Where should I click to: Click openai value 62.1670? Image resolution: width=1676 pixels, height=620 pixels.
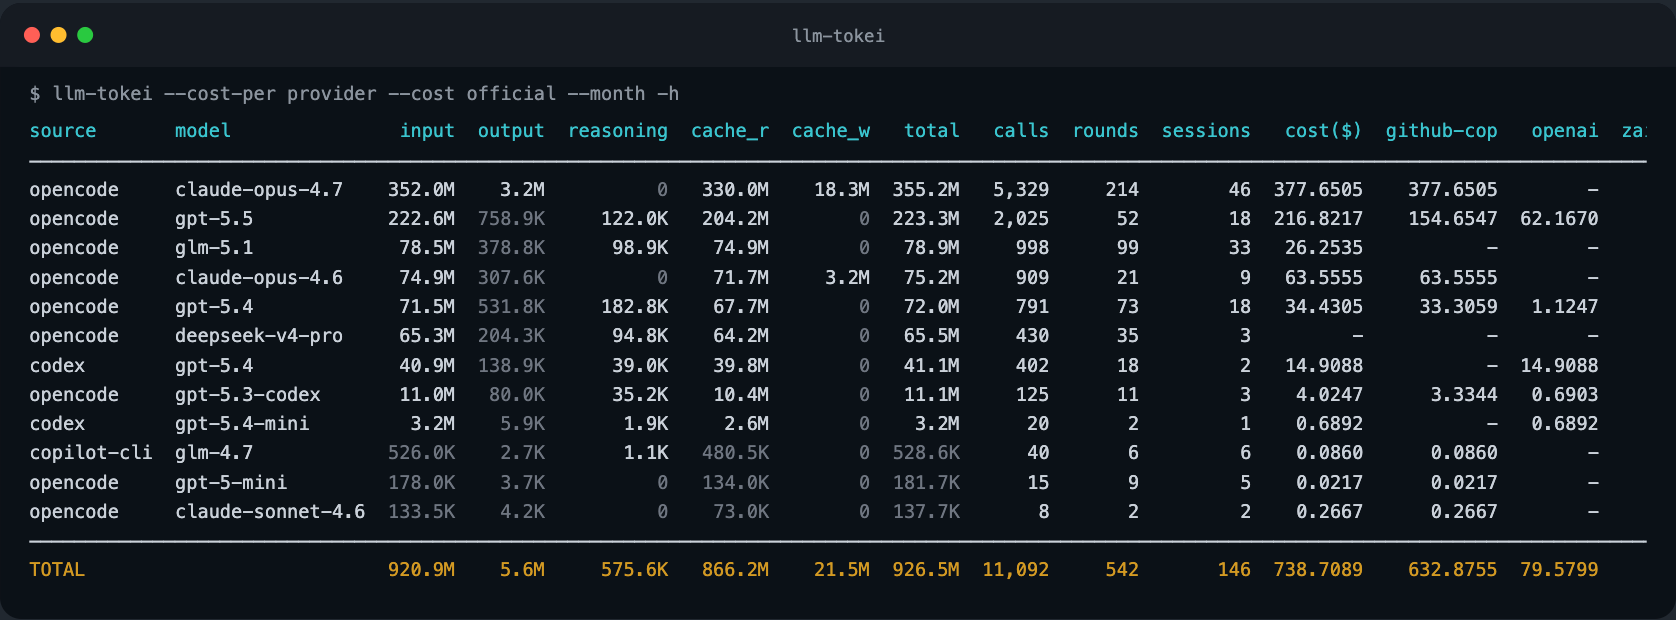pos(1559,219)
